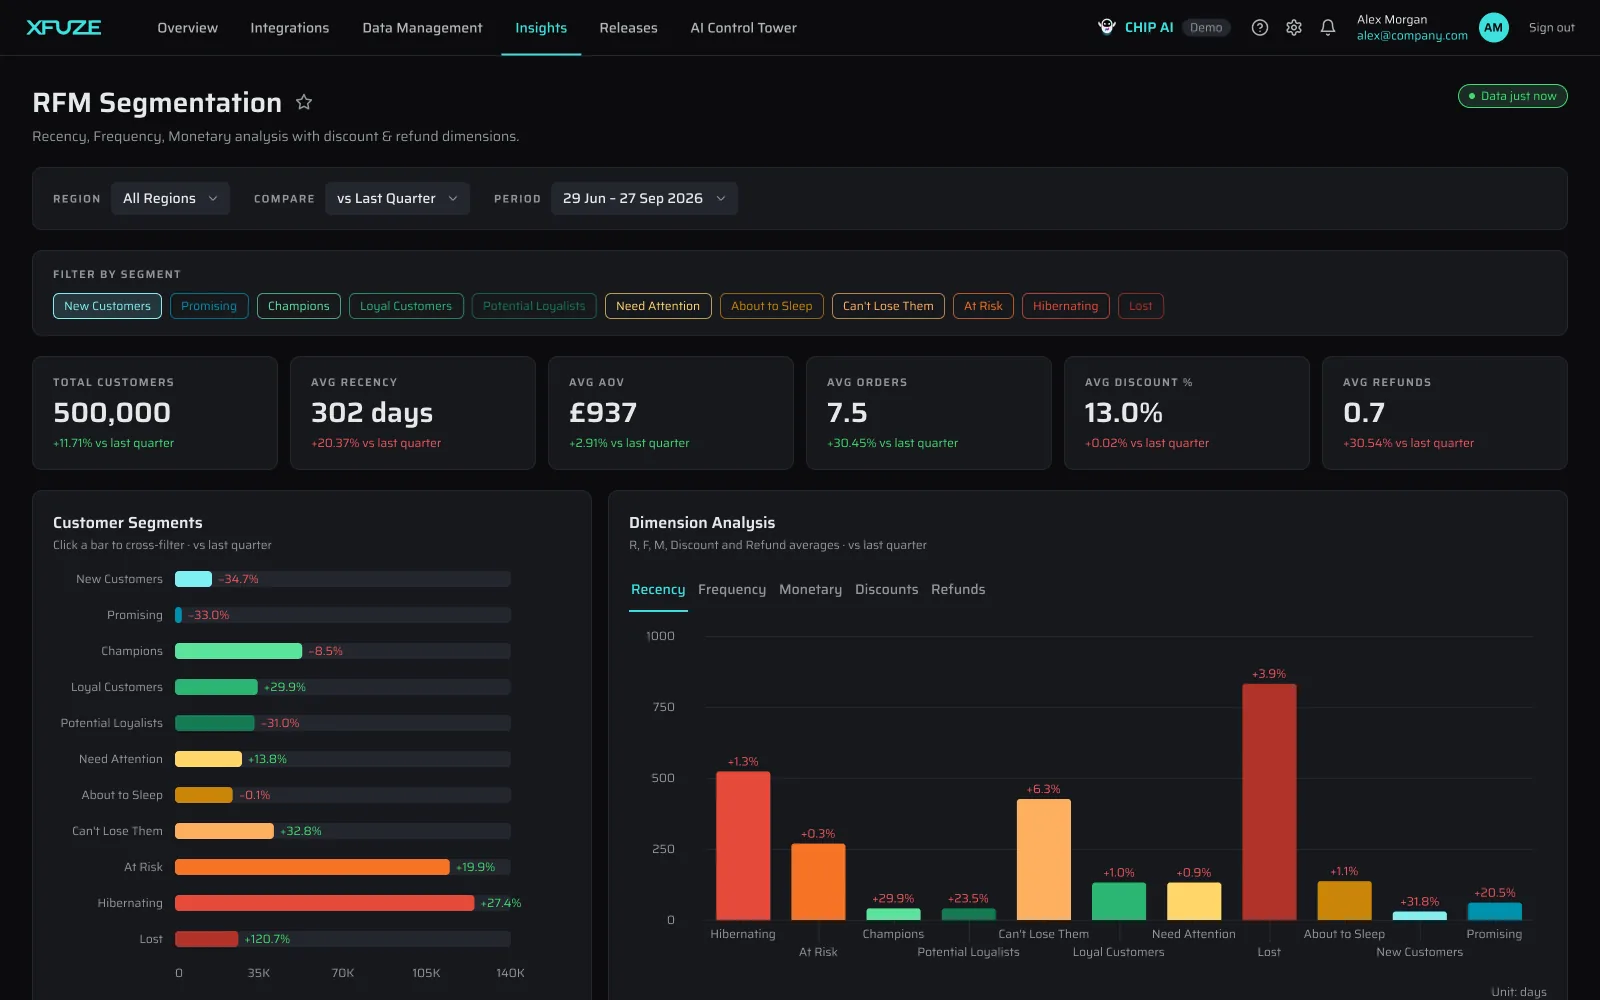This screenshot has height=1000, width=1600.
Task: Switch to the Monetary dimension tab
Action: tap(810, 589)
